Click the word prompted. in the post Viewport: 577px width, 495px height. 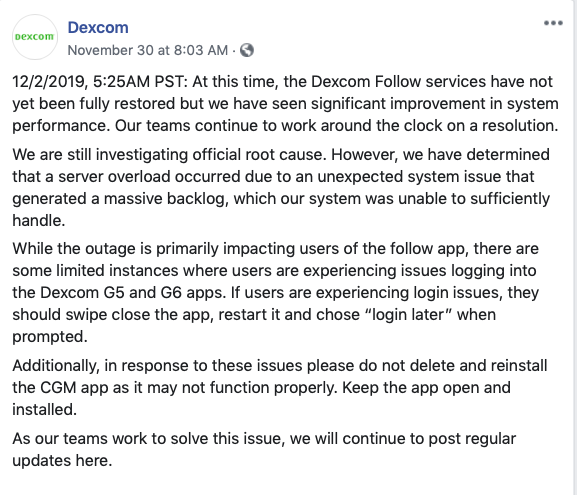coord(50,337)
